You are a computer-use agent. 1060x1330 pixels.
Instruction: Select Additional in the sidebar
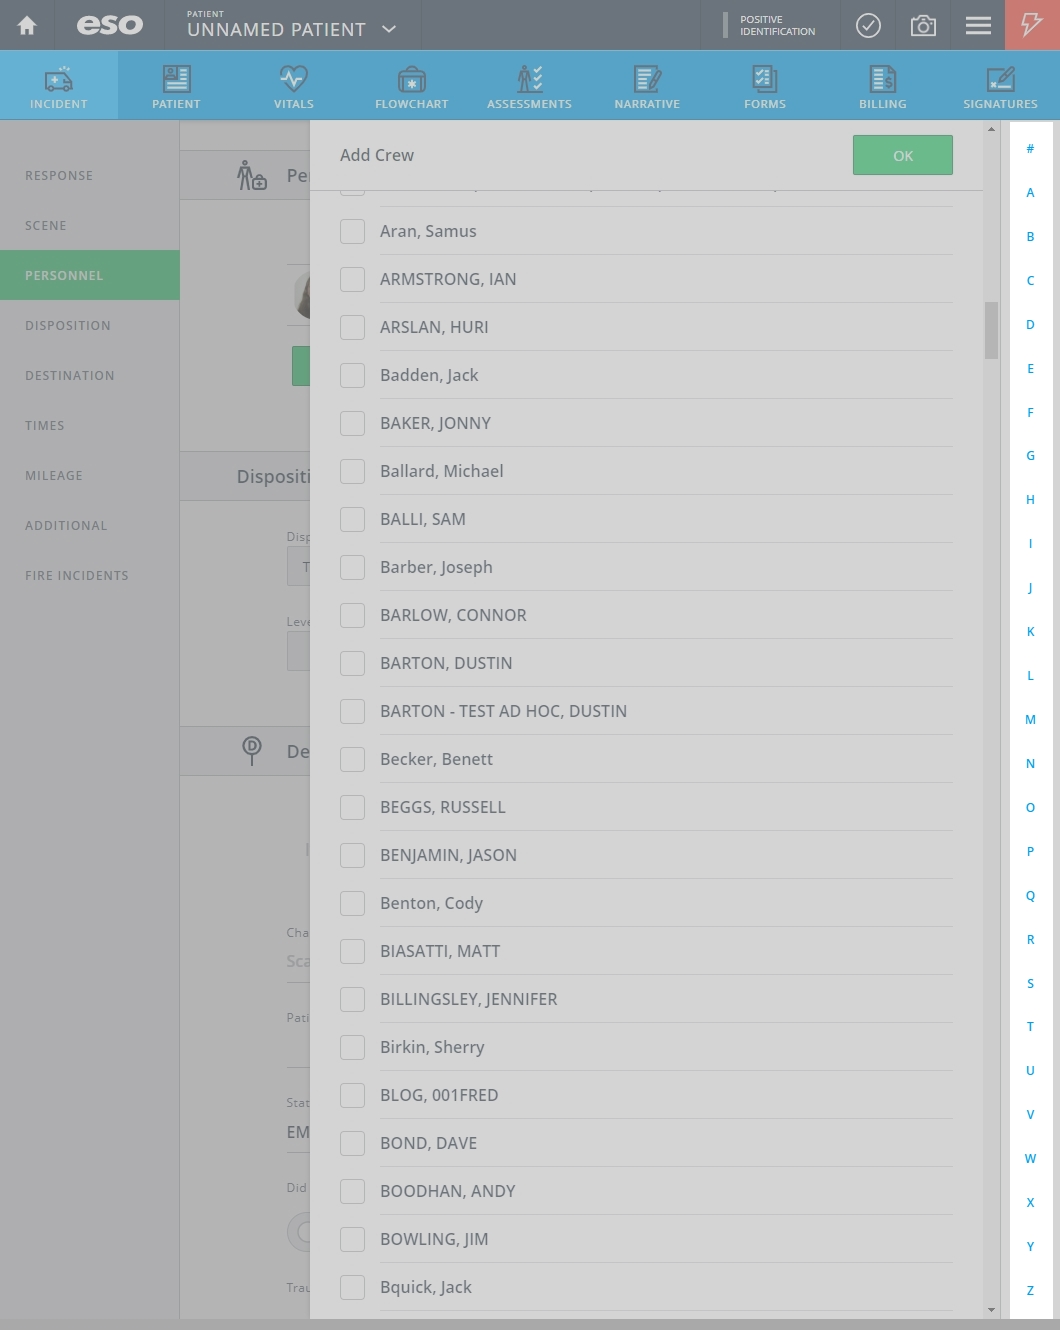click(x=90, y=525)
